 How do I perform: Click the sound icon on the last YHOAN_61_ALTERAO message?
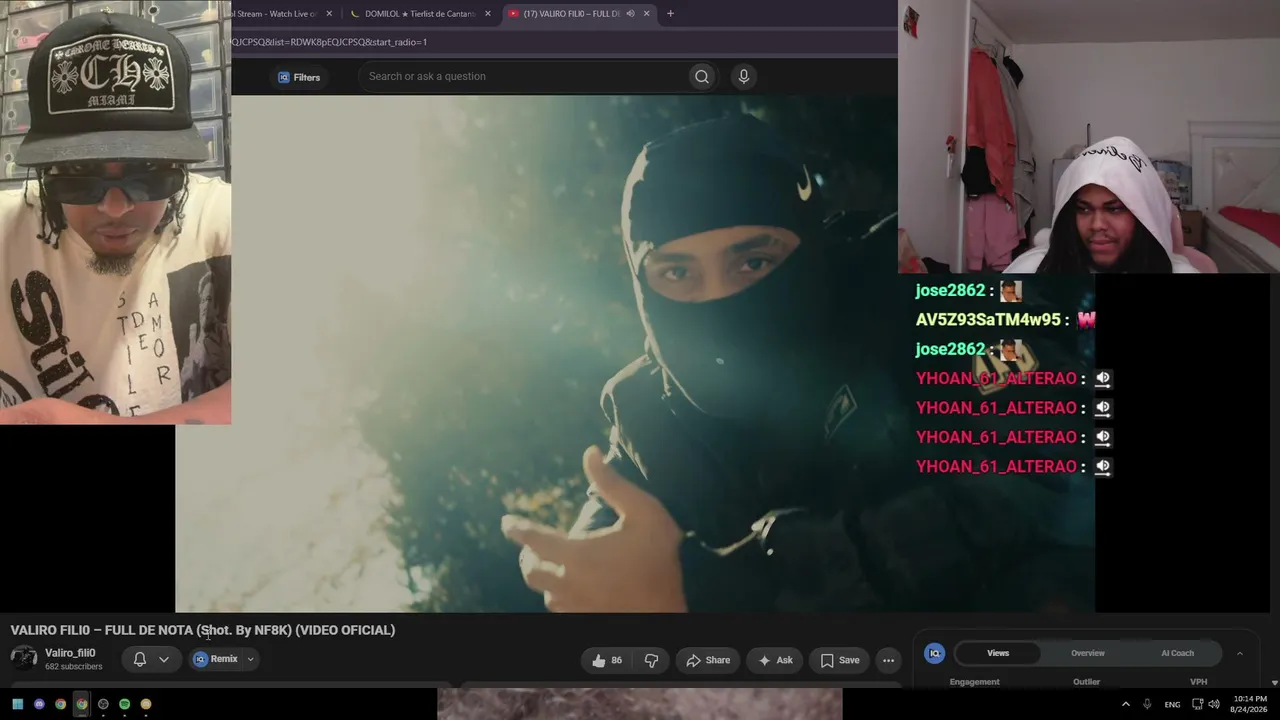point(1102,467)
